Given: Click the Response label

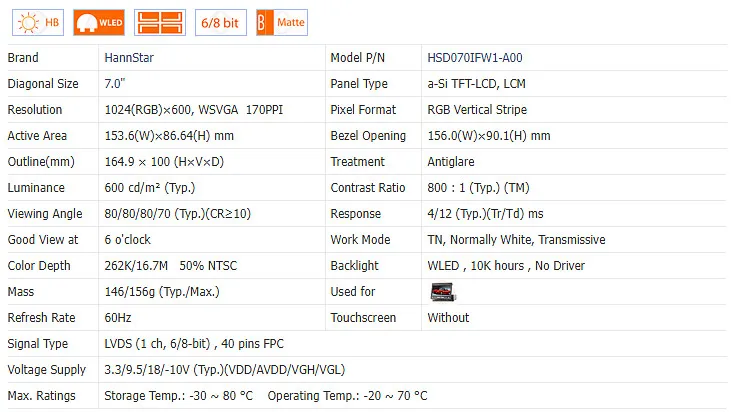Looking at the screenshot, I should point(356,214).
